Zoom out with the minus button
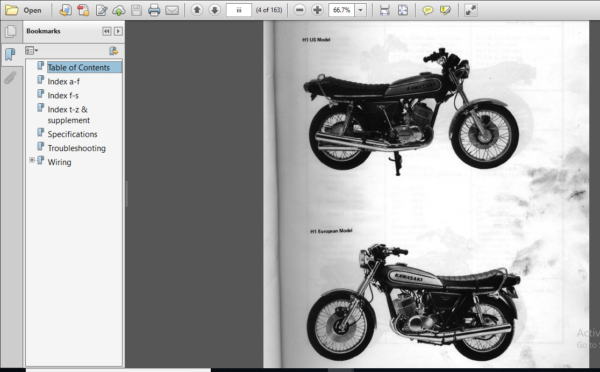Viewport: 600px width, 372px height. (300, 10)
